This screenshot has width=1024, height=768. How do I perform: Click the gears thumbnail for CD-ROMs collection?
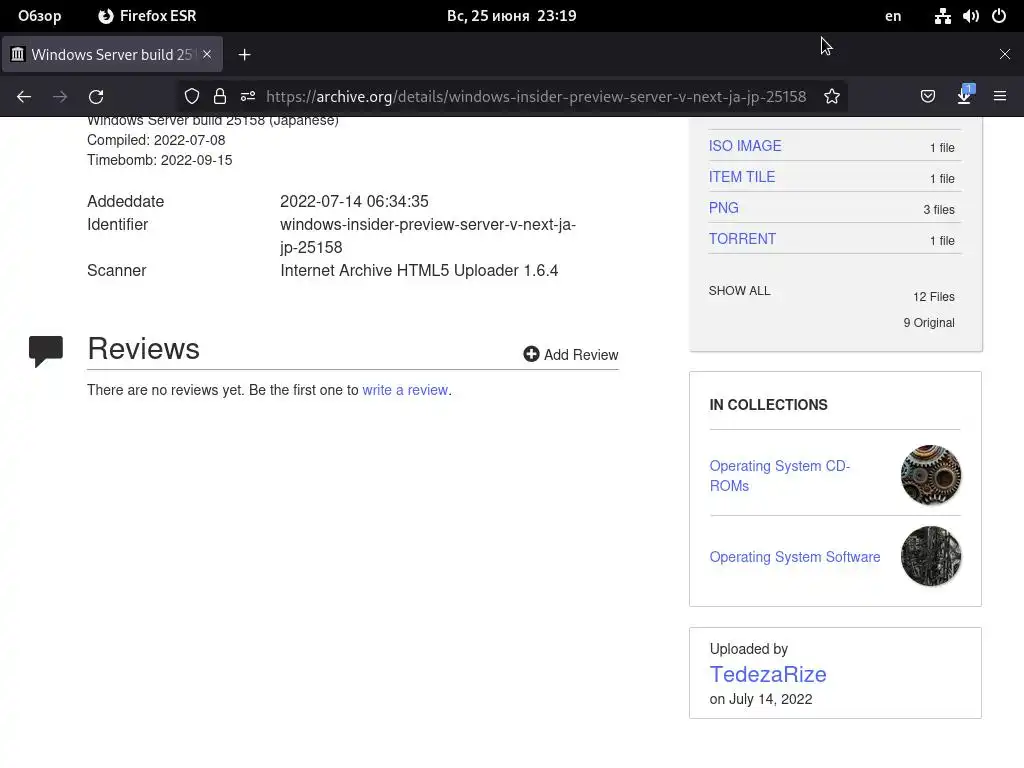point(931,475)
